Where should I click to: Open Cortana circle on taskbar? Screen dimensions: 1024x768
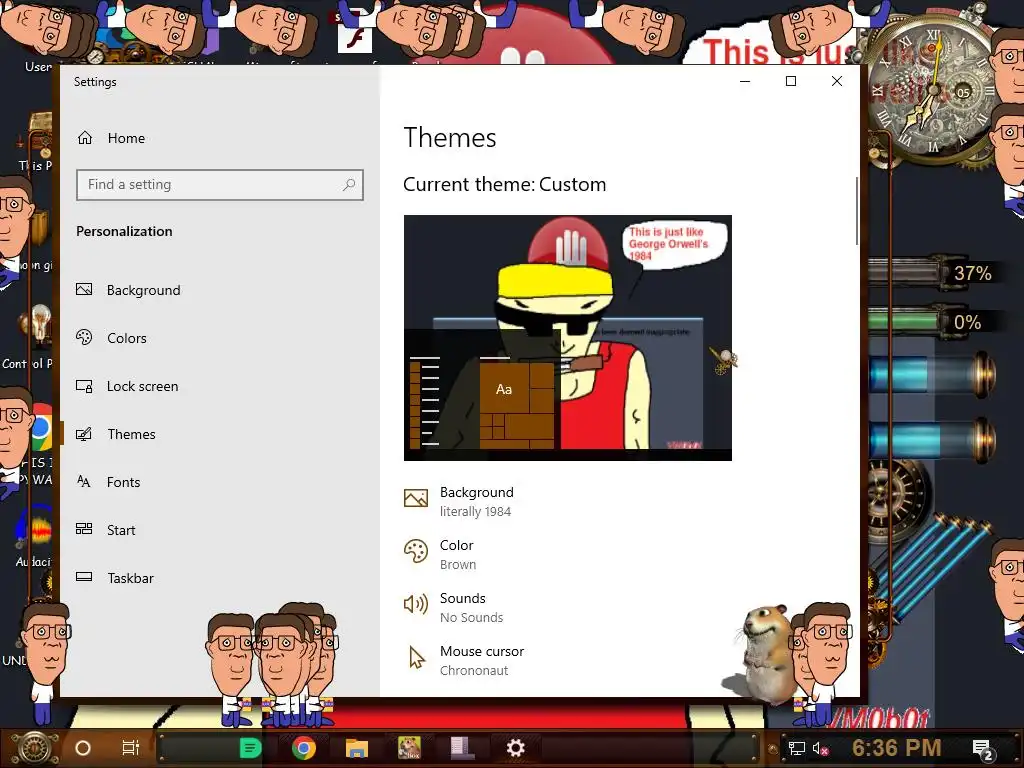83,748
